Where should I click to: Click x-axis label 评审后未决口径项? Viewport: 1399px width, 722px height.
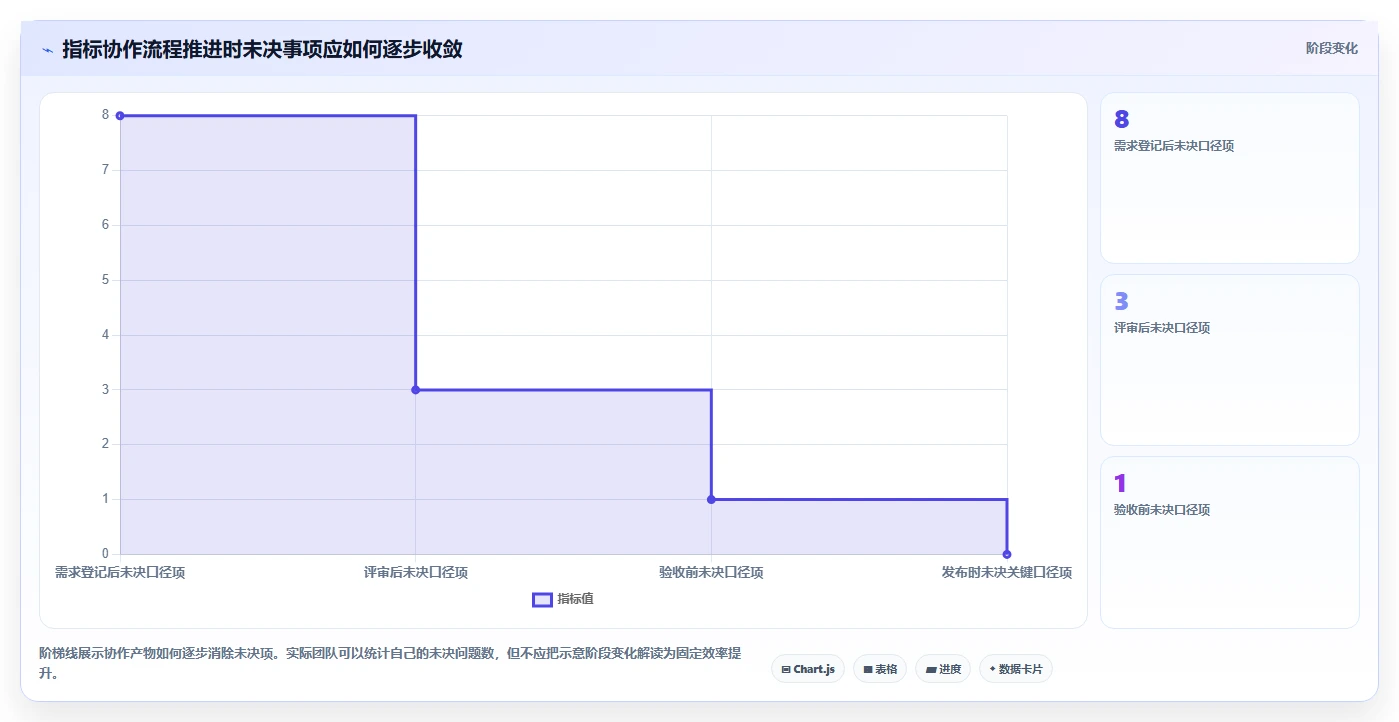point(416,573)
